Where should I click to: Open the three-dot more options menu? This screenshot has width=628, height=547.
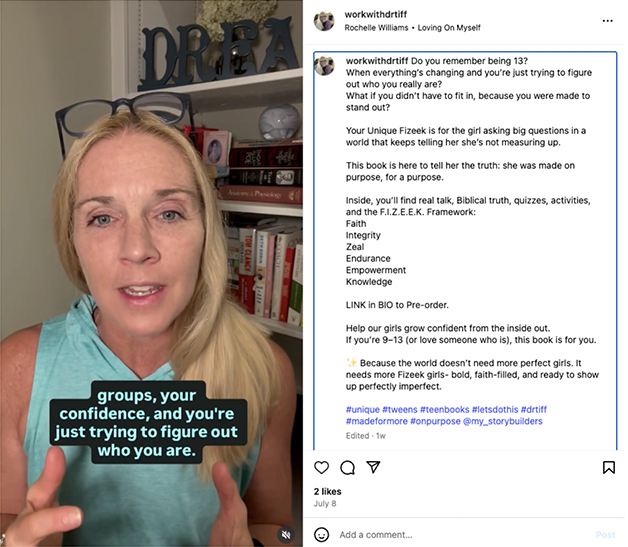(607, 21)
